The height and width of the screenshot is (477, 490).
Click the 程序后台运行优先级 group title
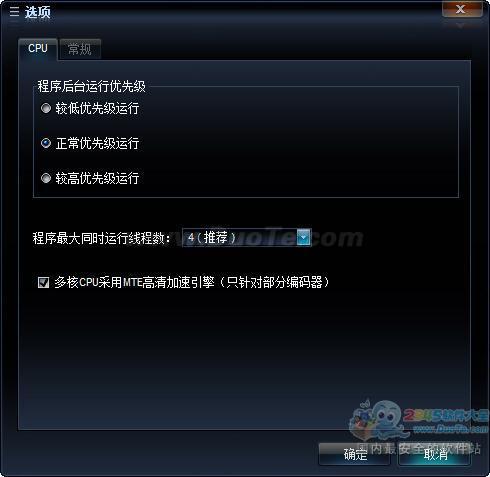pyautogui.click(x=91, y=86)
